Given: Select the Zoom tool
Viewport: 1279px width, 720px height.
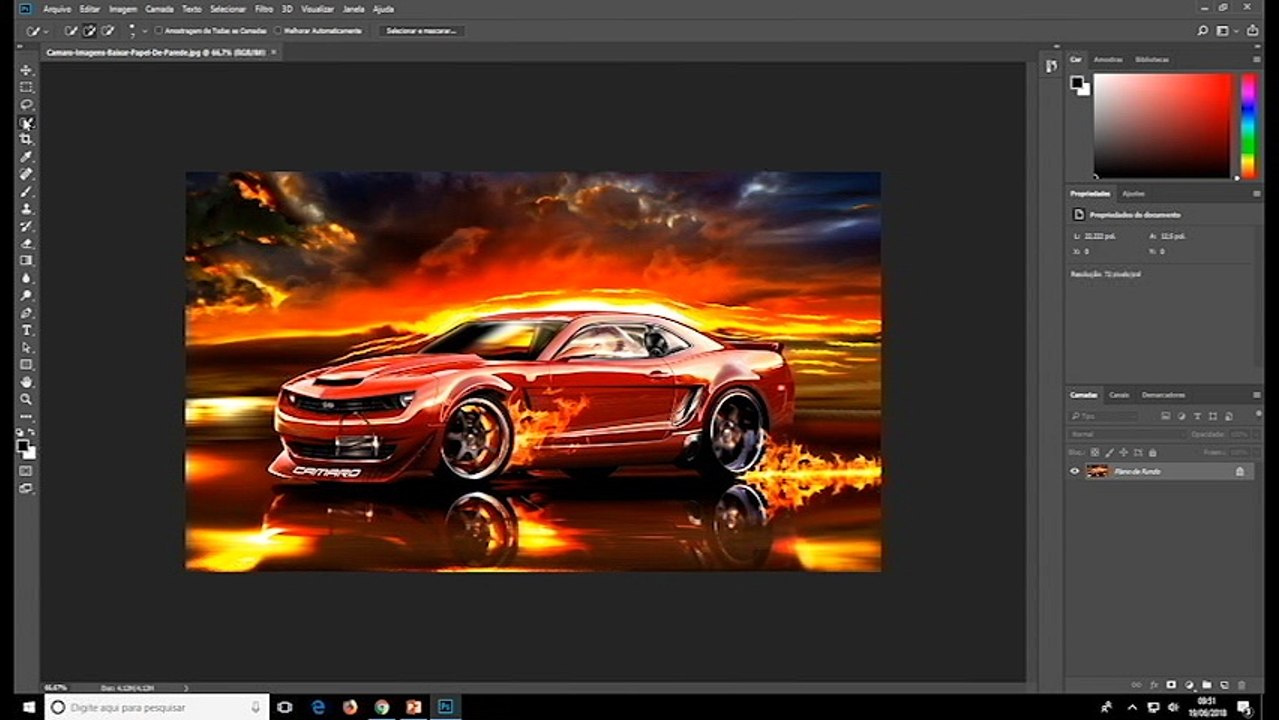Looking at the screenshot, I should (26, 399).
